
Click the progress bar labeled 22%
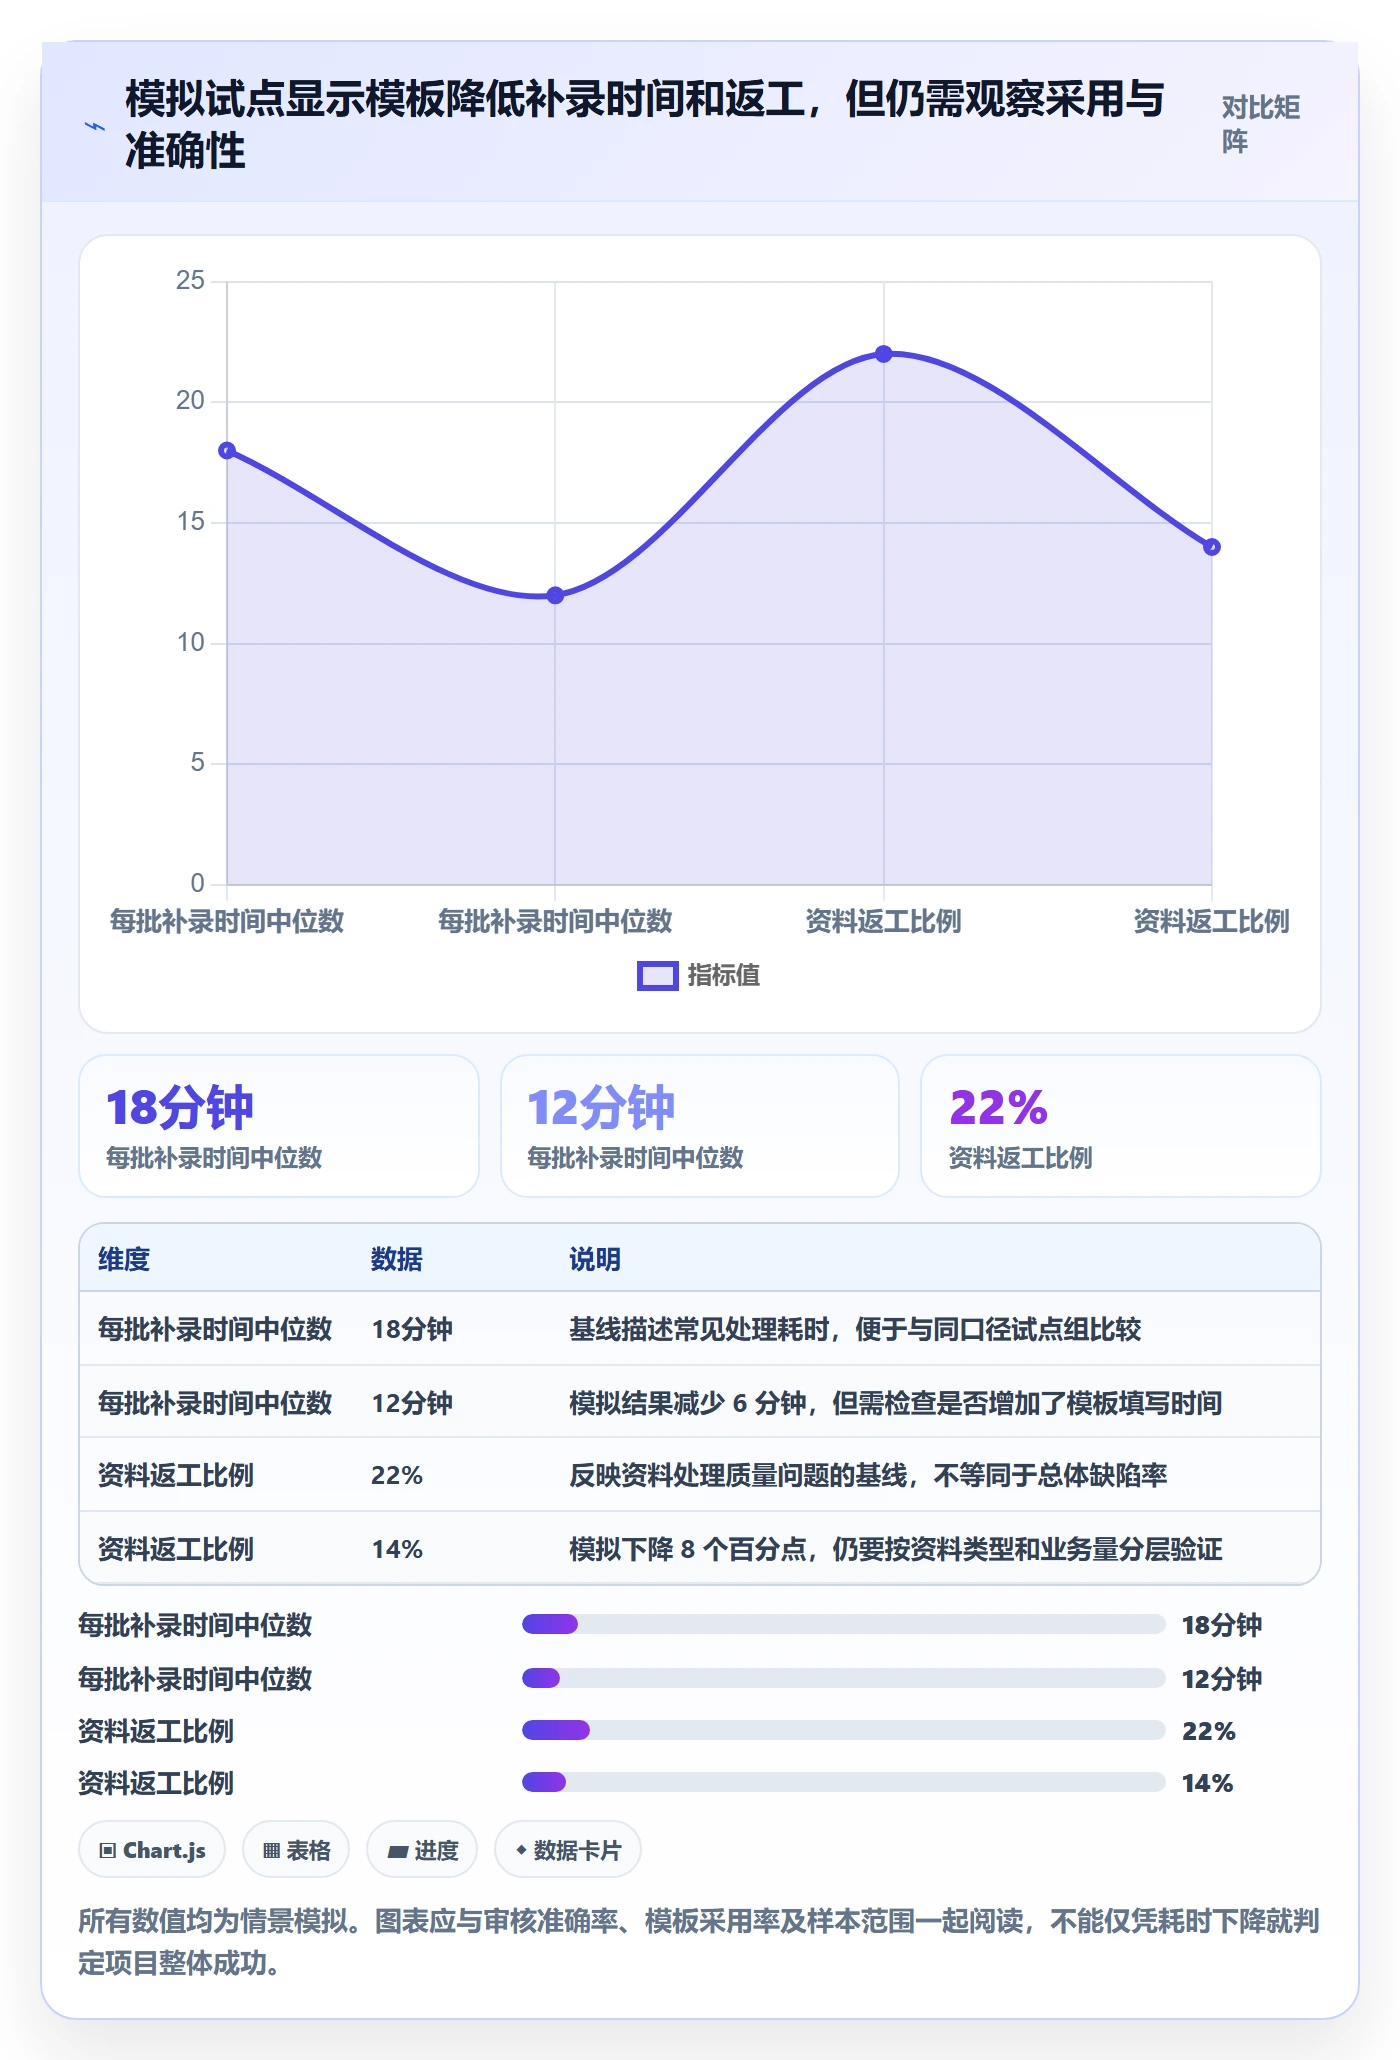coord(843,1730)
